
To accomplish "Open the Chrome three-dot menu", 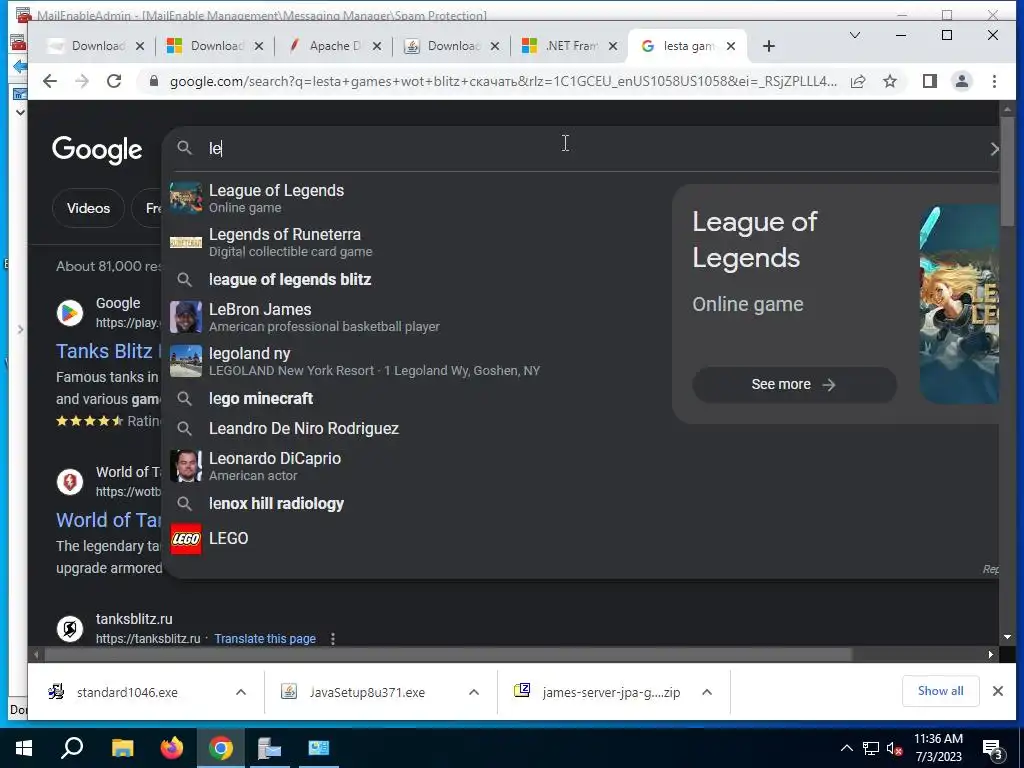I will coord(994,81).
